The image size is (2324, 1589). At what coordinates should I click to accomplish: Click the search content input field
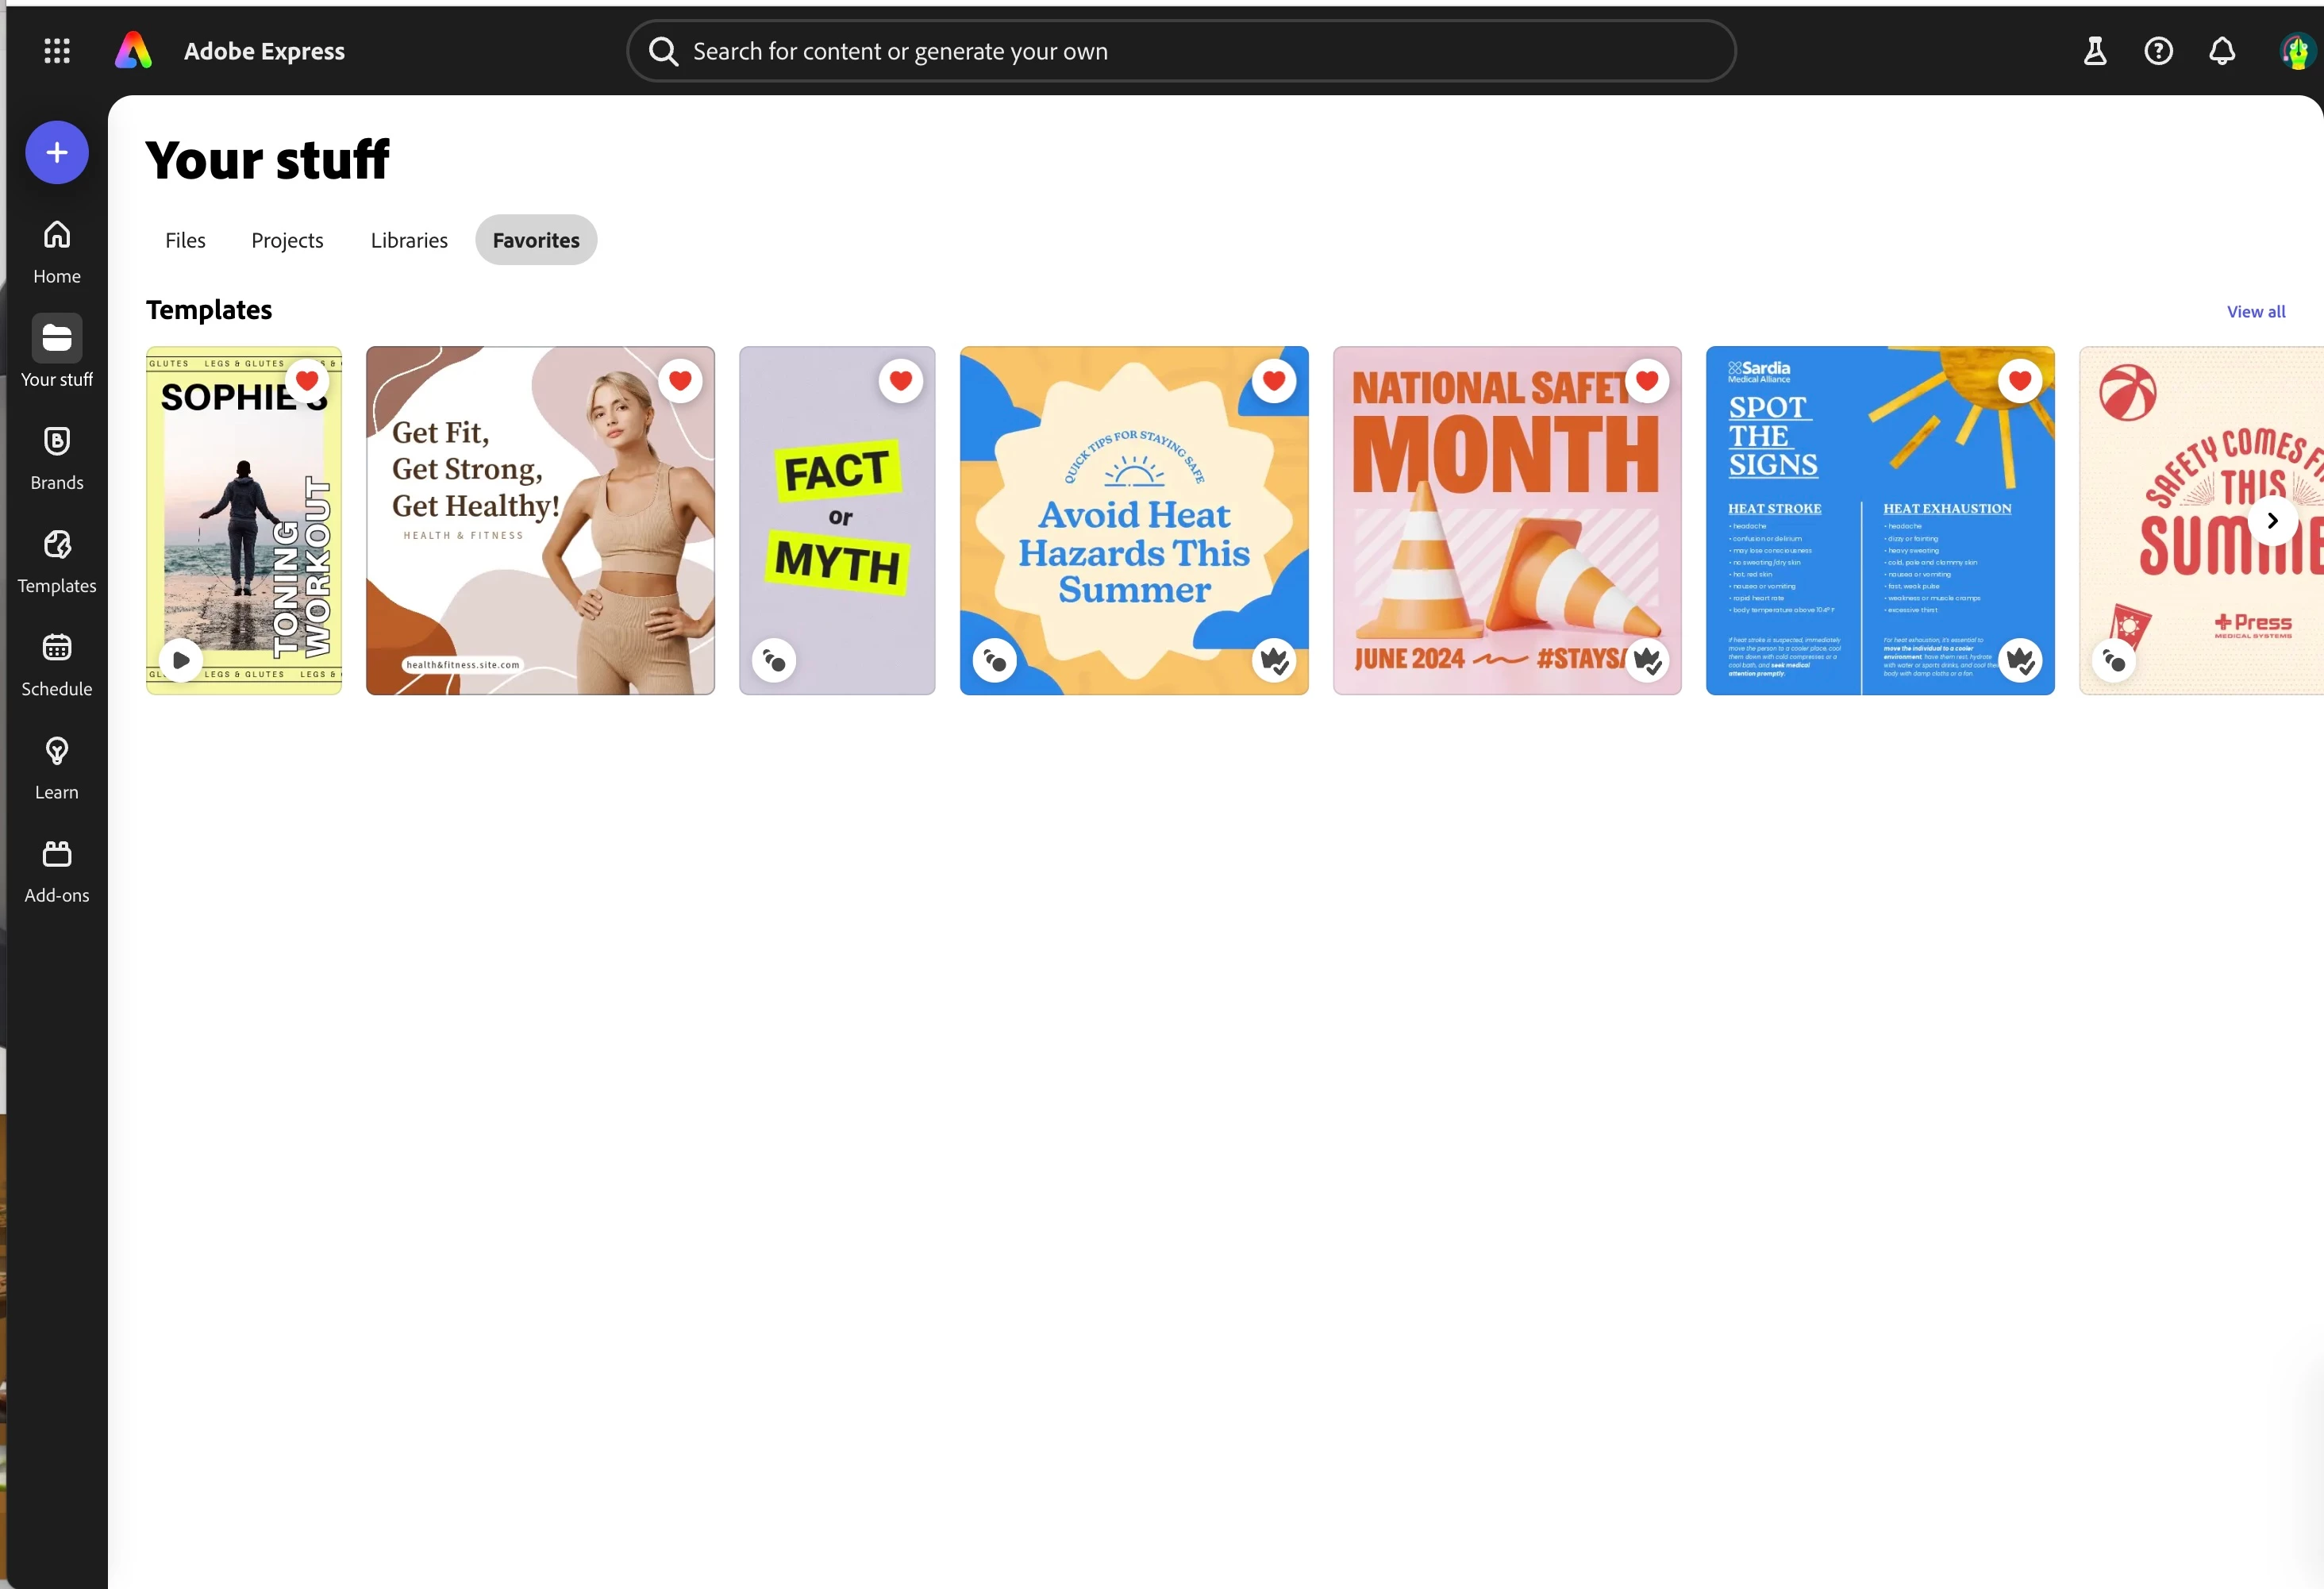[1180, 51]
